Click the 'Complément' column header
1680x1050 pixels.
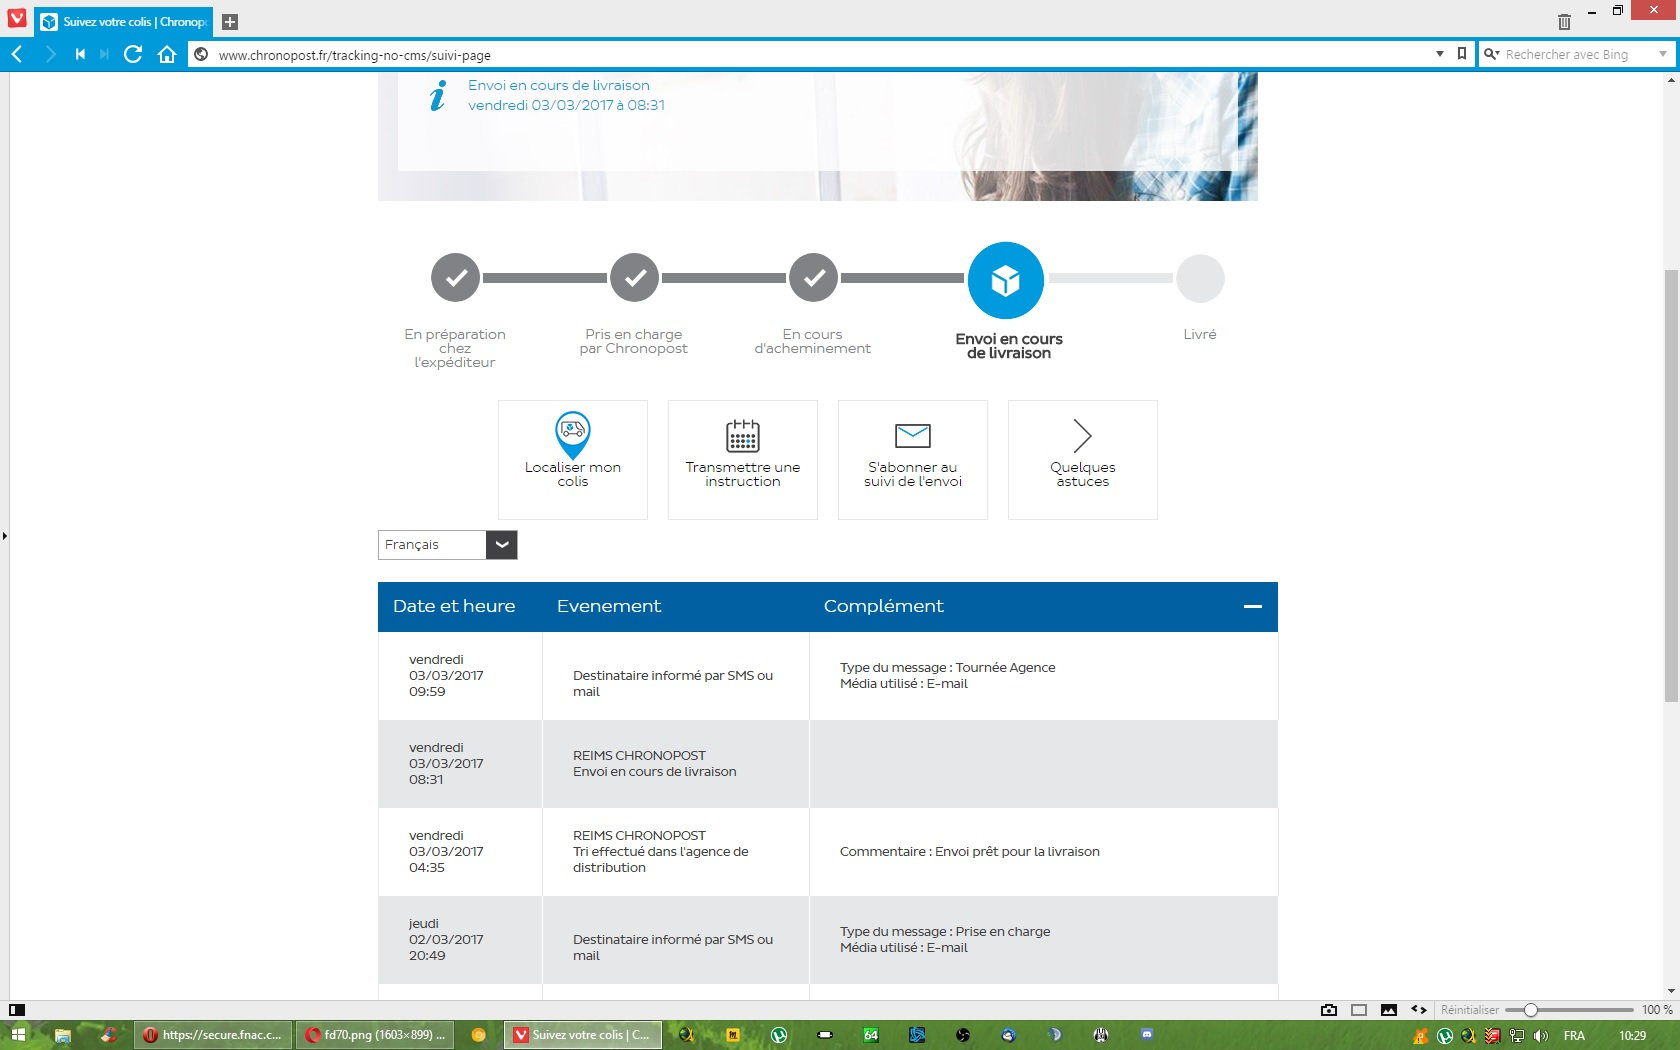884,606
